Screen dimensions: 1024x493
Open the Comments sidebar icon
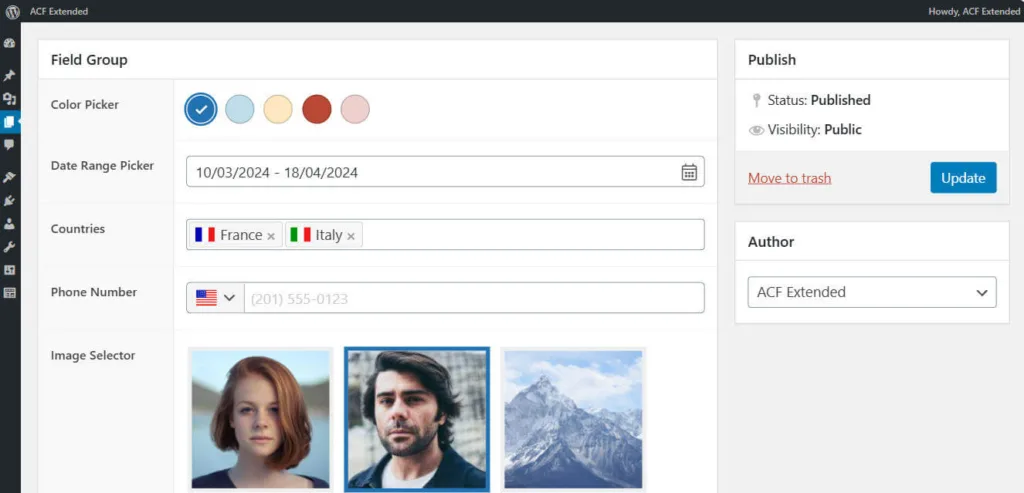click(9, 144)
